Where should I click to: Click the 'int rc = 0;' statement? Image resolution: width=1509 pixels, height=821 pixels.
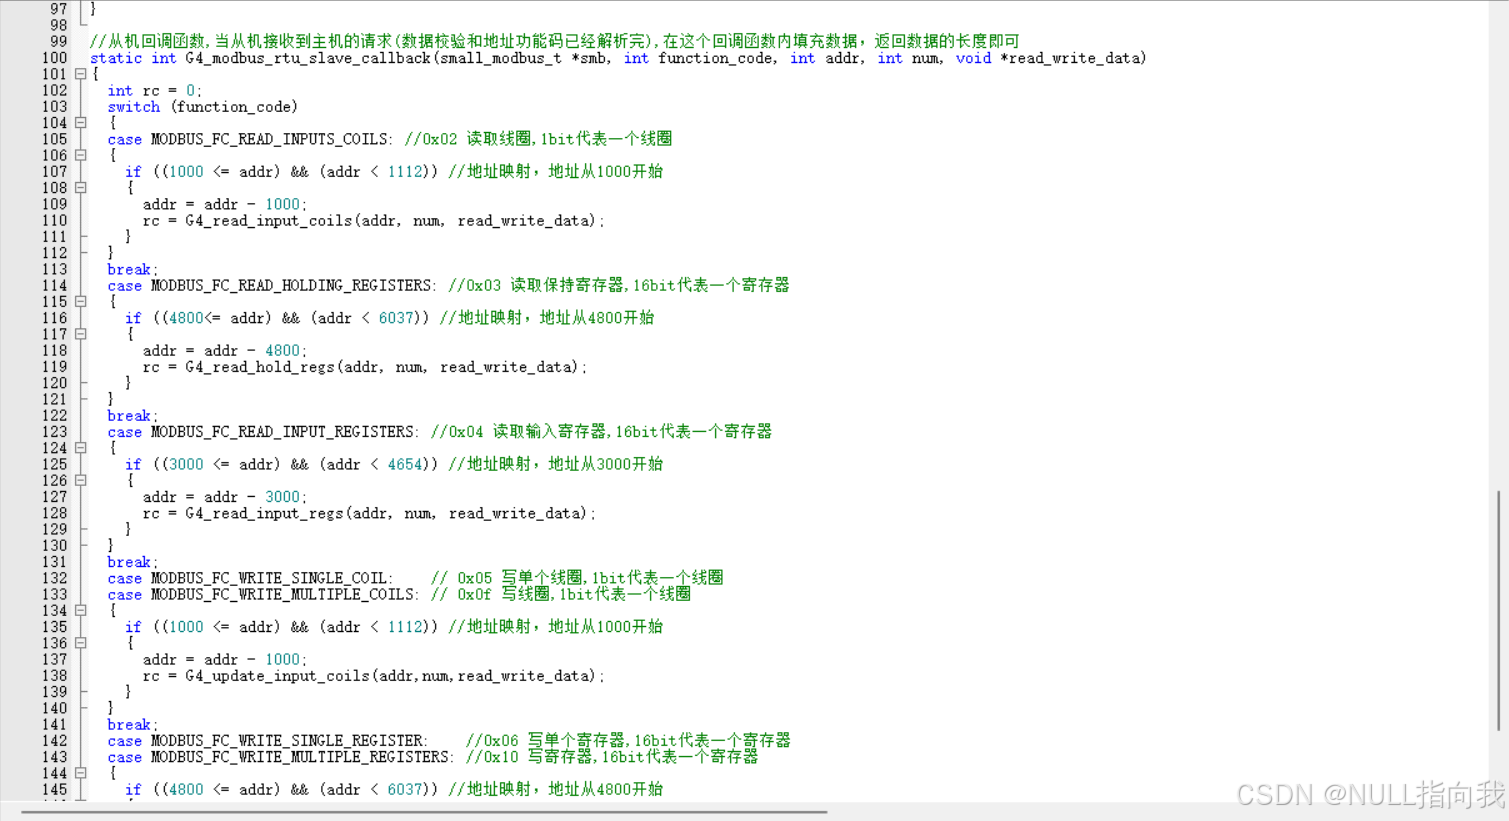click(x=154, y=91)
